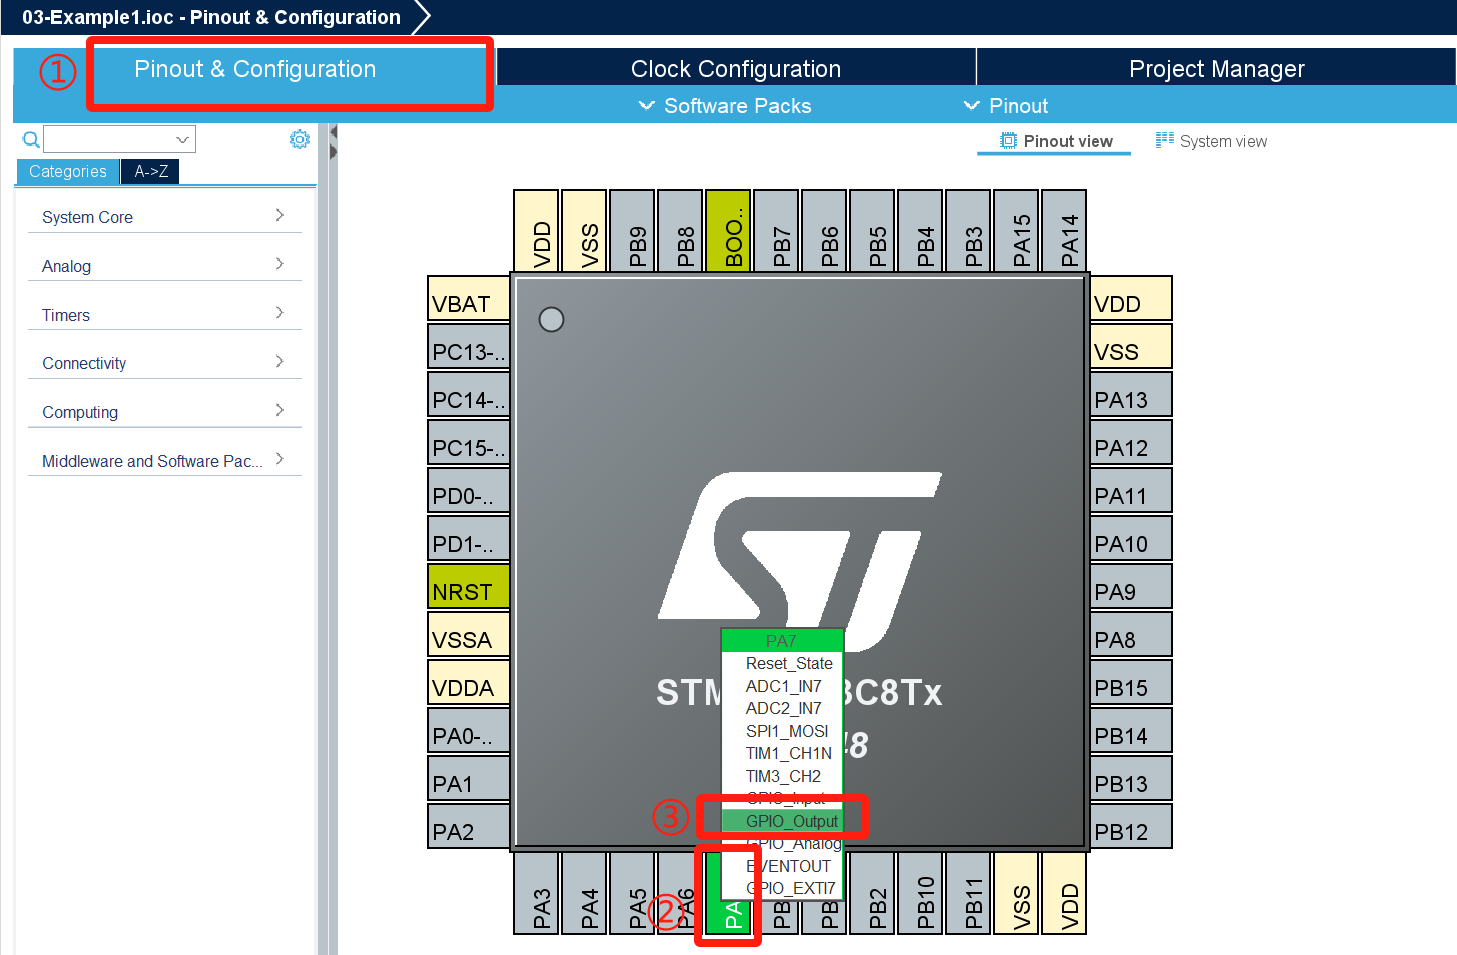1457x955 pixels.
Task: Open the settings gear in the categories panel
Action: (x=299, y=139)
